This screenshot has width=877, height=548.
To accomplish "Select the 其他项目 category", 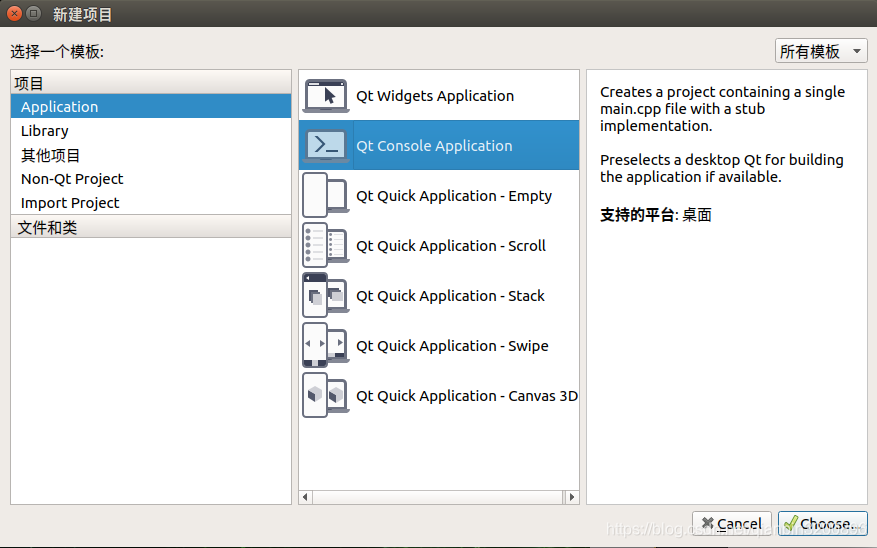I will (151, 155).
